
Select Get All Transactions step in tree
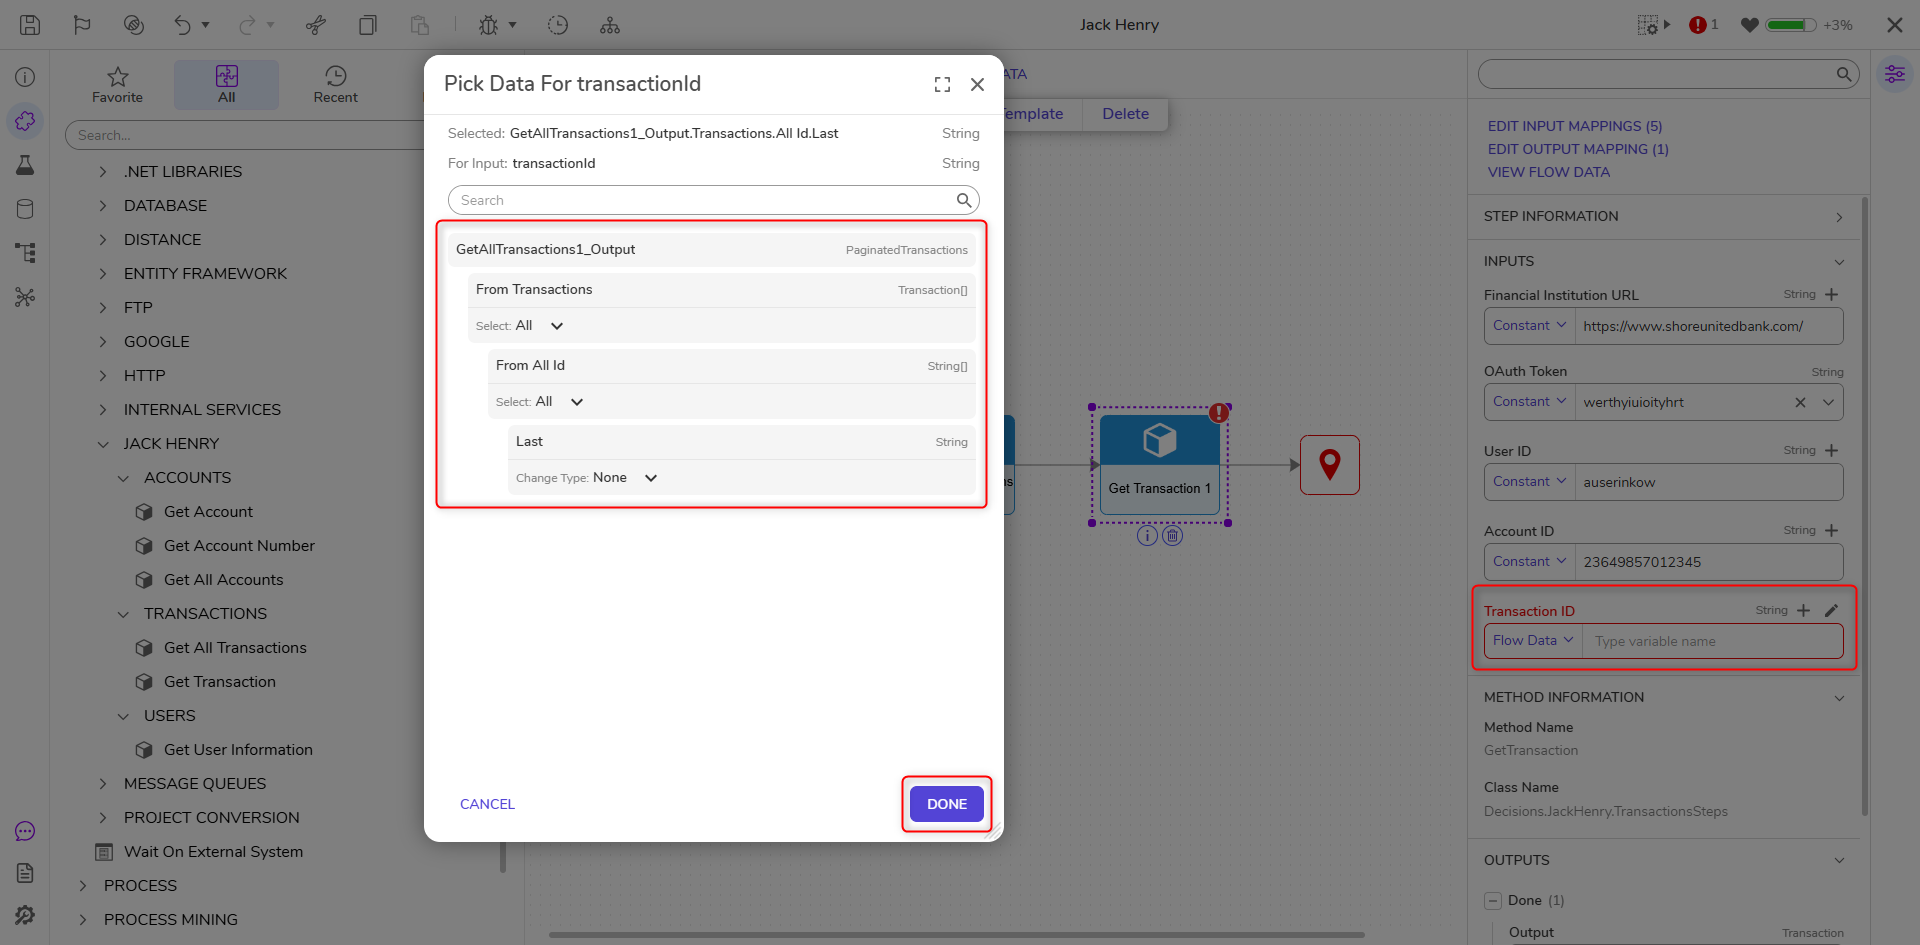[x=235, y=648]
